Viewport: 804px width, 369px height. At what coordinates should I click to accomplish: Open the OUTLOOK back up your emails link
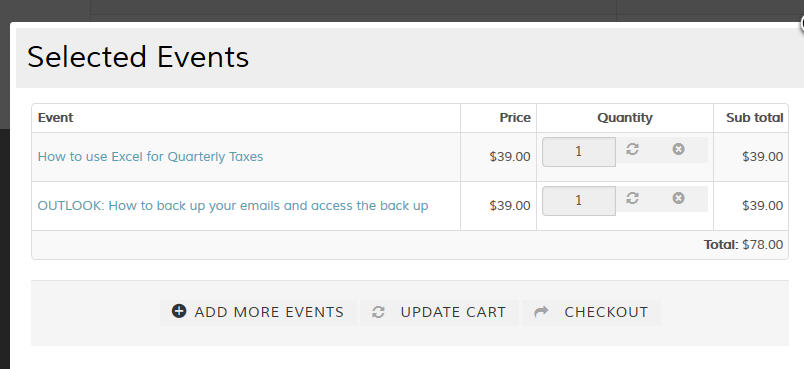click(x=233, y=206)
